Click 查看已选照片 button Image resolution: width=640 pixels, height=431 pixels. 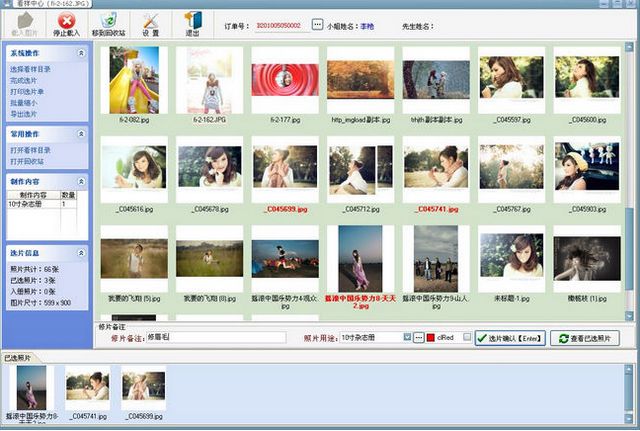tap(585, 338)
